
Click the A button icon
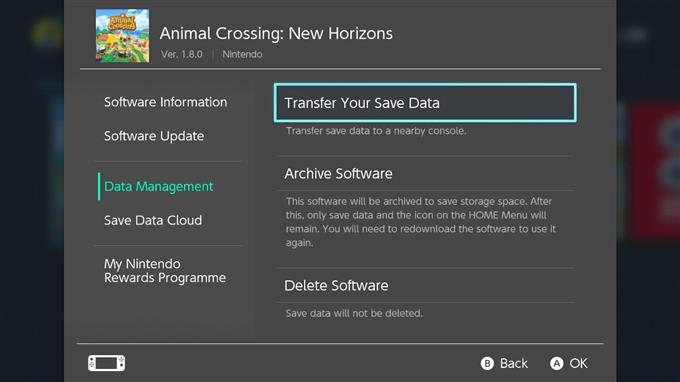tap(556, 363)
